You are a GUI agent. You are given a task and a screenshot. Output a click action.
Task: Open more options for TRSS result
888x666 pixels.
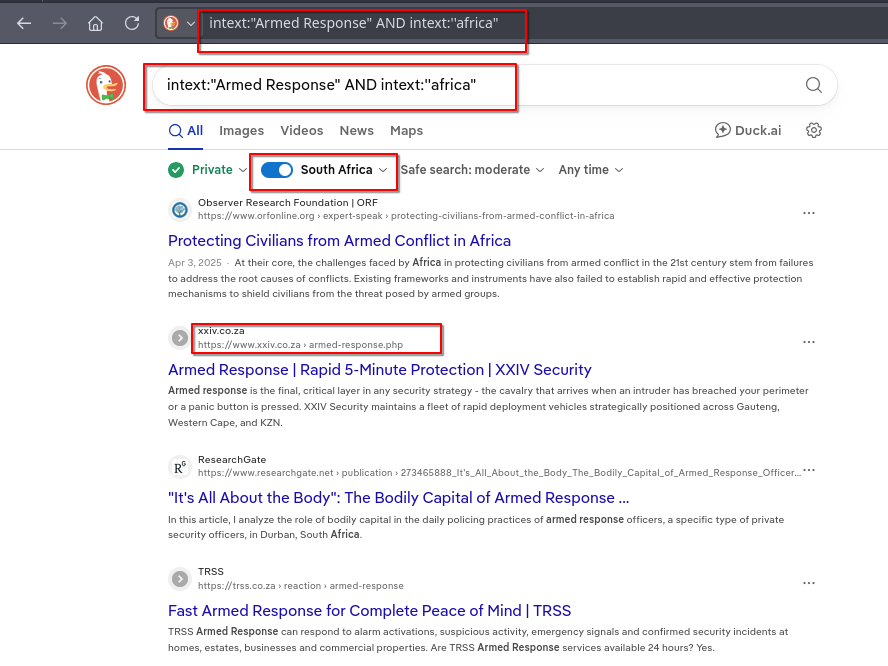[809, 583]
